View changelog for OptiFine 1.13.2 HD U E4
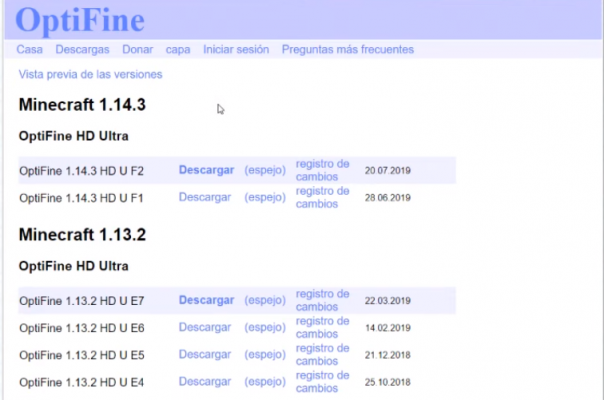This screenshot has height=400, width=604. tap(322, 381)
